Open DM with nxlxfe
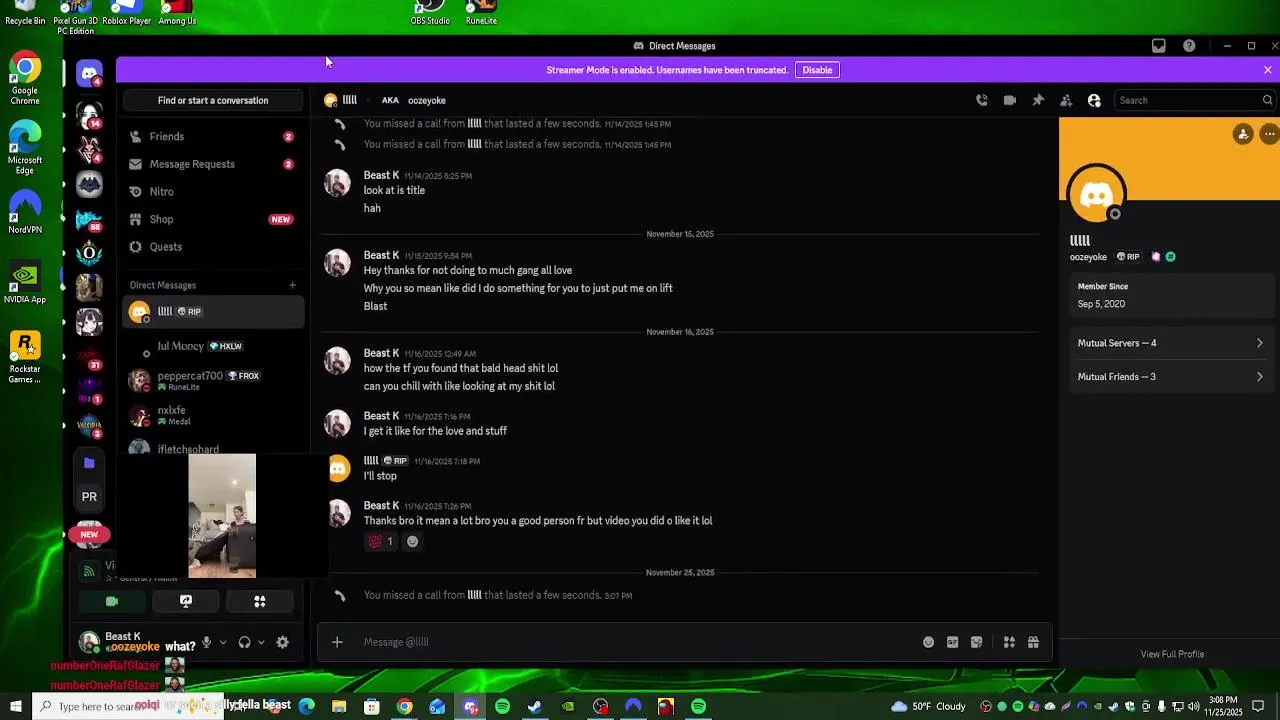The width and height of the screenshot is (1280, 720). (213, 415)
